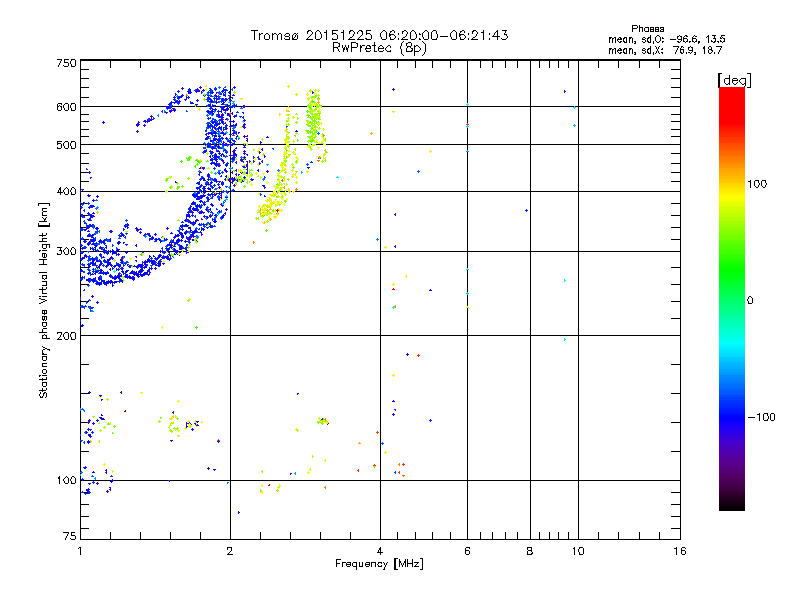Click the 'mean, sd,O: -96.6, 13.5' line
Screen dimensions: 800x600
666,39
